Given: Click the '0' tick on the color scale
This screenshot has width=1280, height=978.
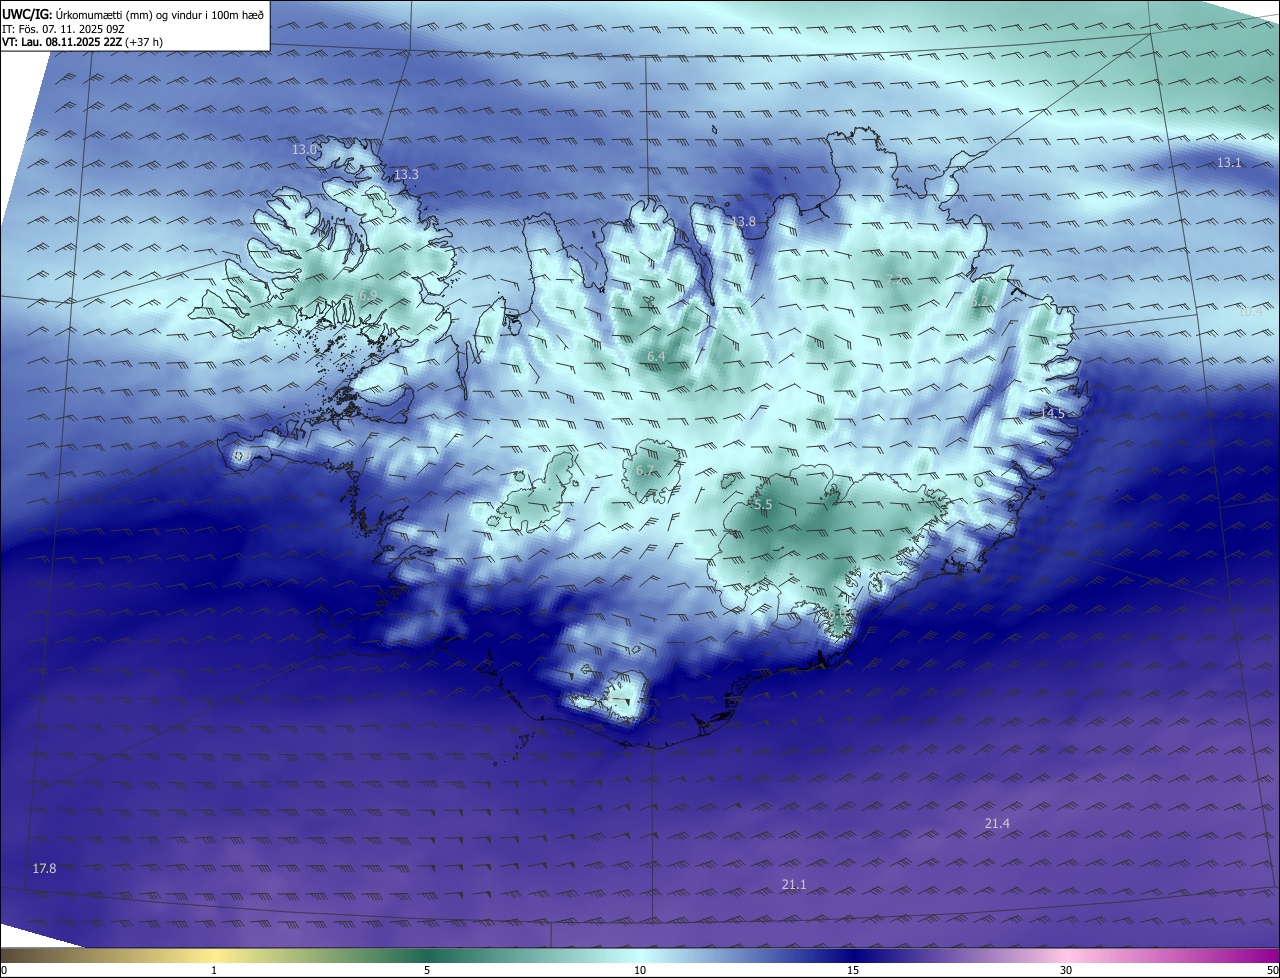Looking at the screenshot, I should coord(4,970).
